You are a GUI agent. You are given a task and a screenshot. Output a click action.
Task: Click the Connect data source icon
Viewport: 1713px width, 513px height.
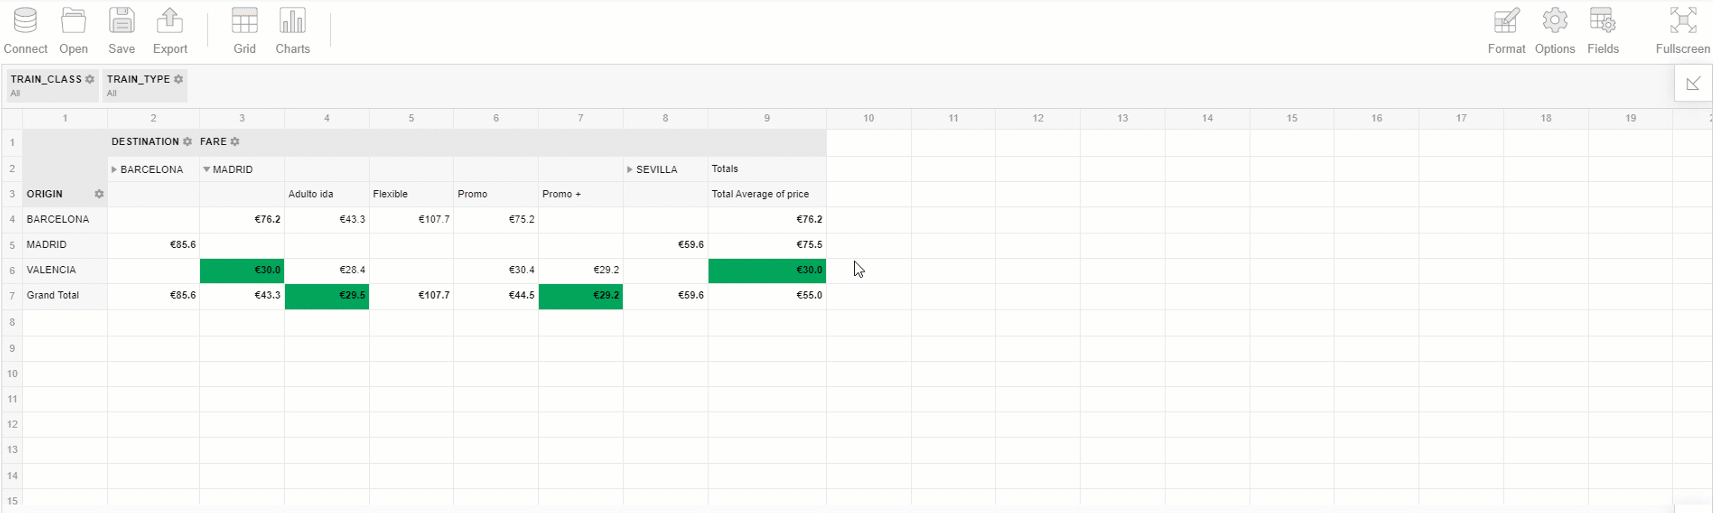point(25,30)
